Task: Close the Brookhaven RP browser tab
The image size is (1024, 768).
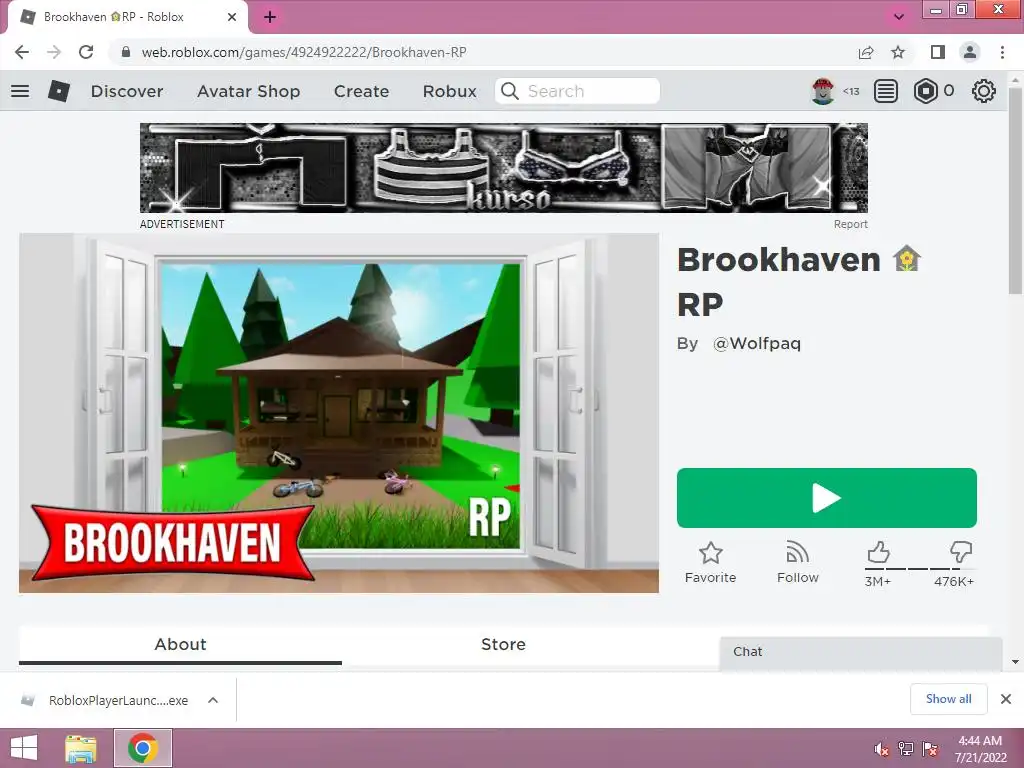Action: [232, 17]
